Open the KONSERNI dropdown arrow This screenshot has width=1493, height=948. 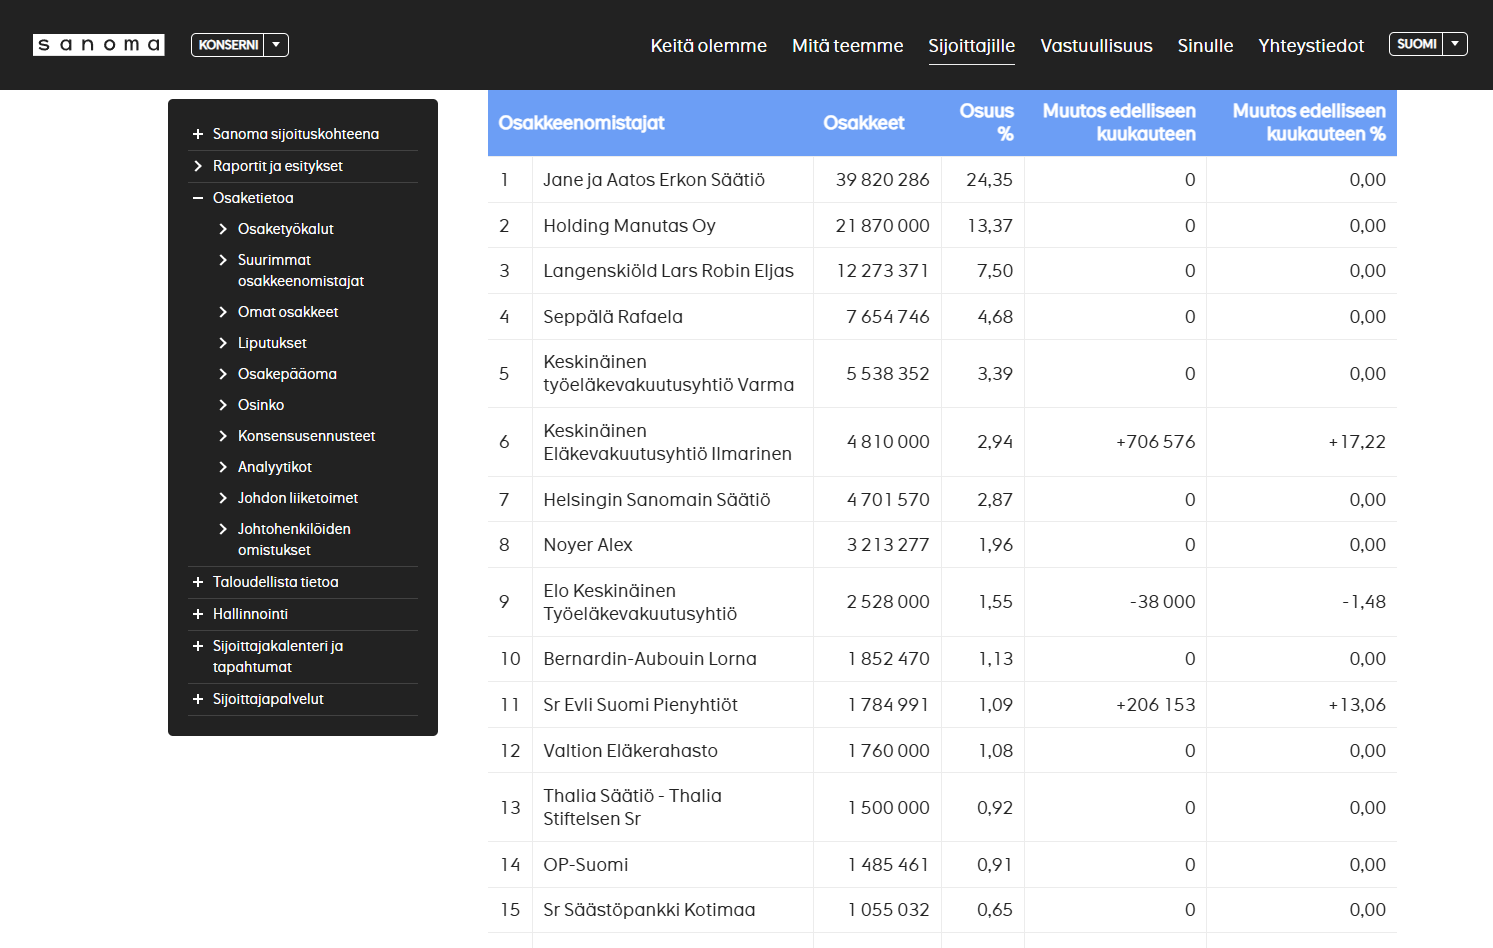click(x=276, y=45)
